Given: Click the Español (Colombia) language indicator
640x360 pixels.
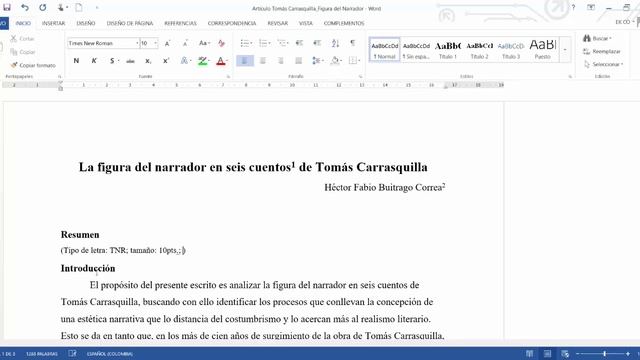Looking at the screenshot, I should (110, 354).
